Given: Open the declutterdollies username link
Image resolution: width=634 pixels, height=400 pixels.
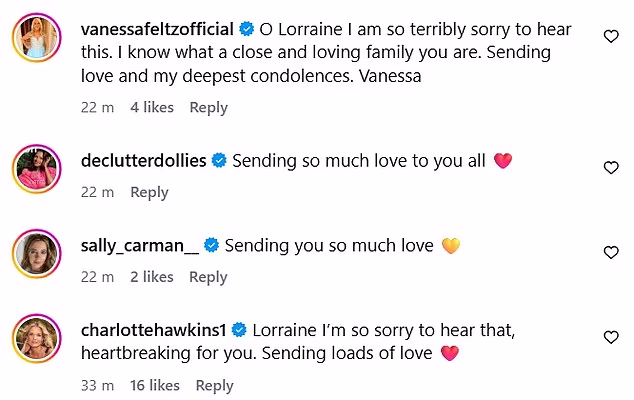Looking at the screenshot, I should click(x=143, y=160).
